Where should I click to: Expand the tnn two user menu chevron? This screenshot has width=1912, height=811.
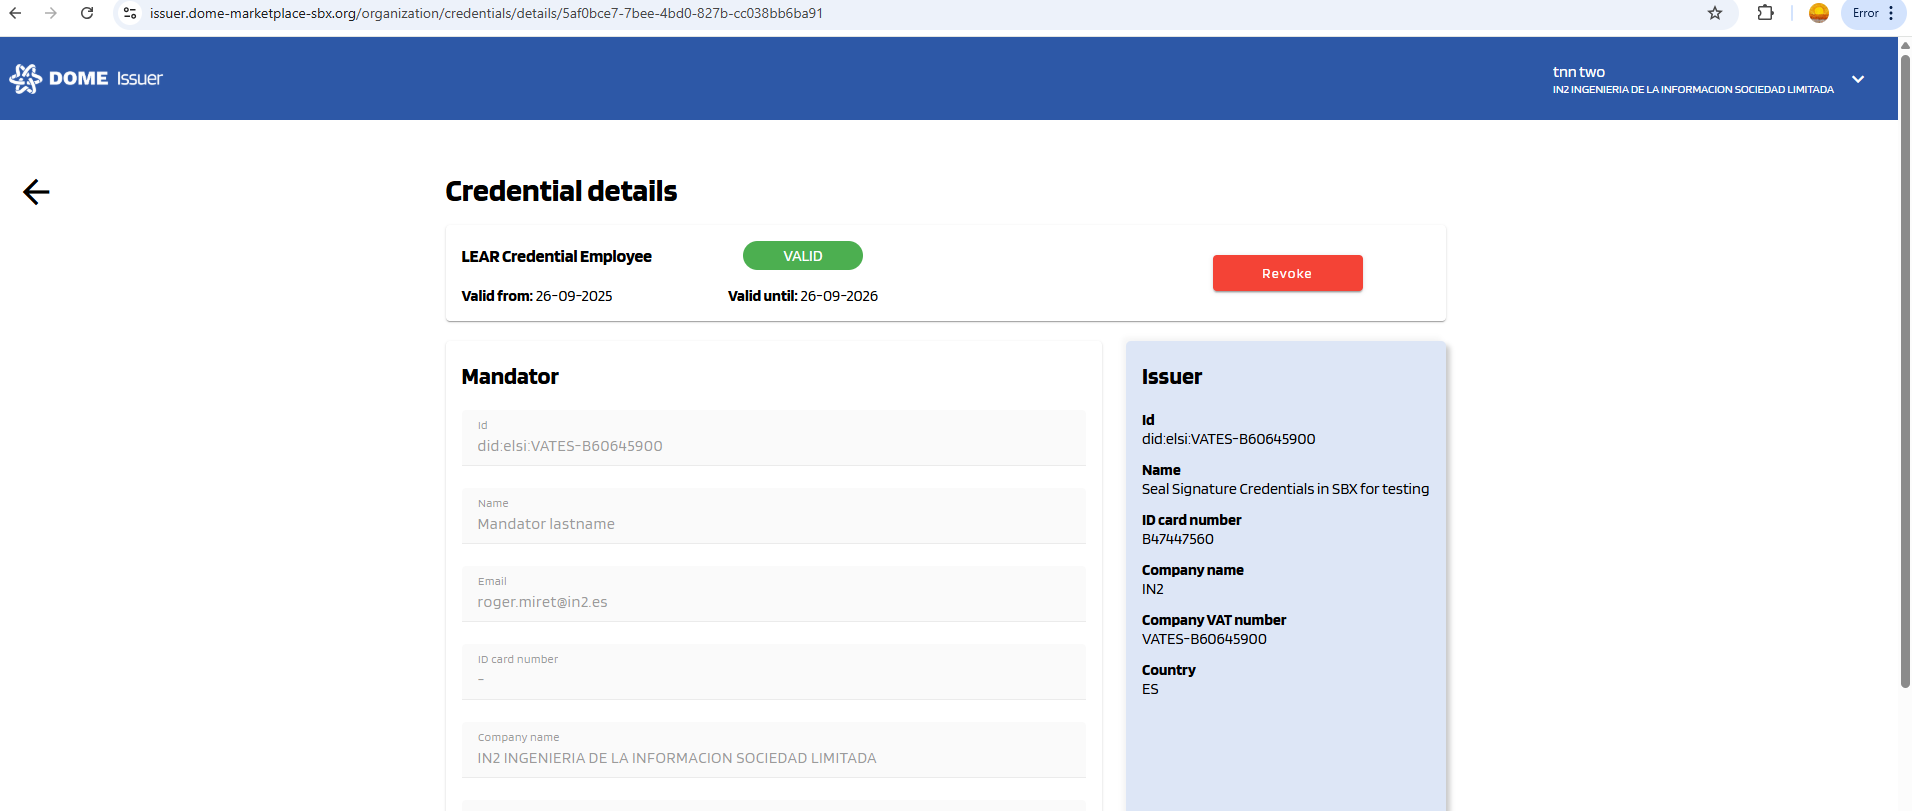coord(1858,79)
